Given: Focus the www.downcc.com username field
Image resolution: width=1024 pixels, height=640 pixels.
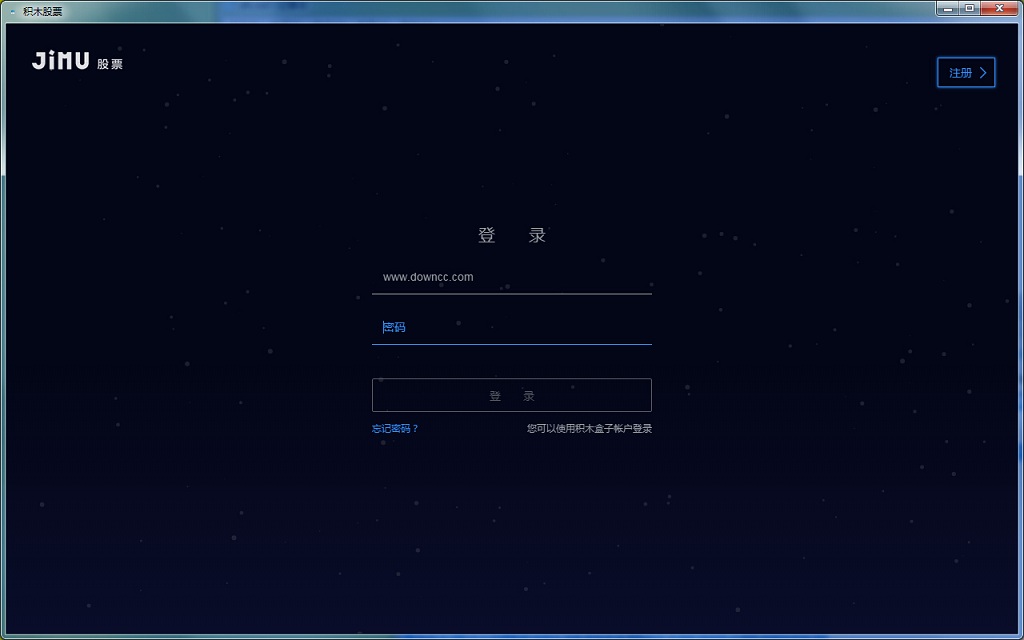Looking at the screenshot, I should click(512, 277).
